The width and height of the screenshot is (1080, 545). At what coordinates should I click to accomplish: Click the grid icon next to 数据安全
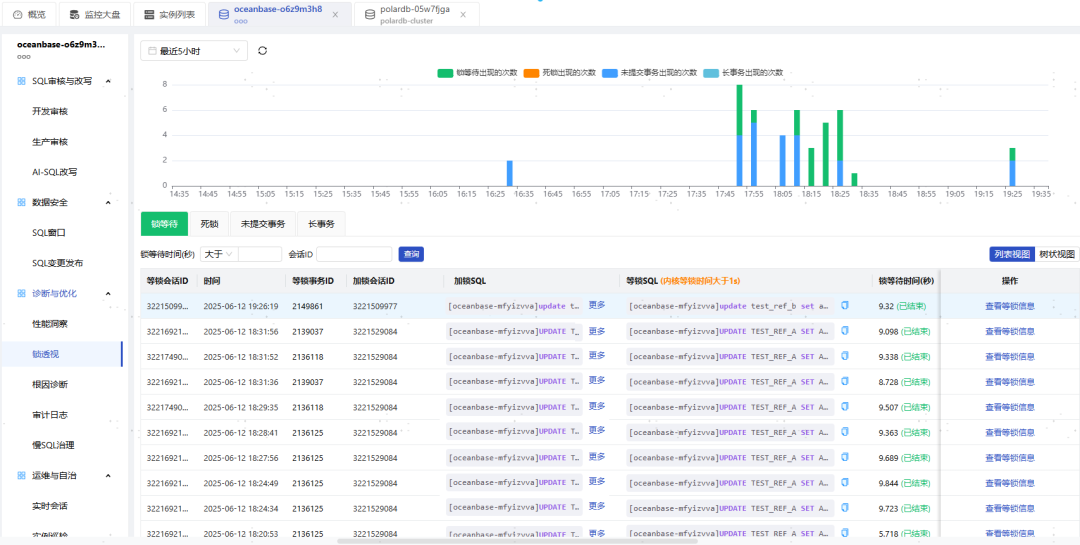(x=21, y=202)
